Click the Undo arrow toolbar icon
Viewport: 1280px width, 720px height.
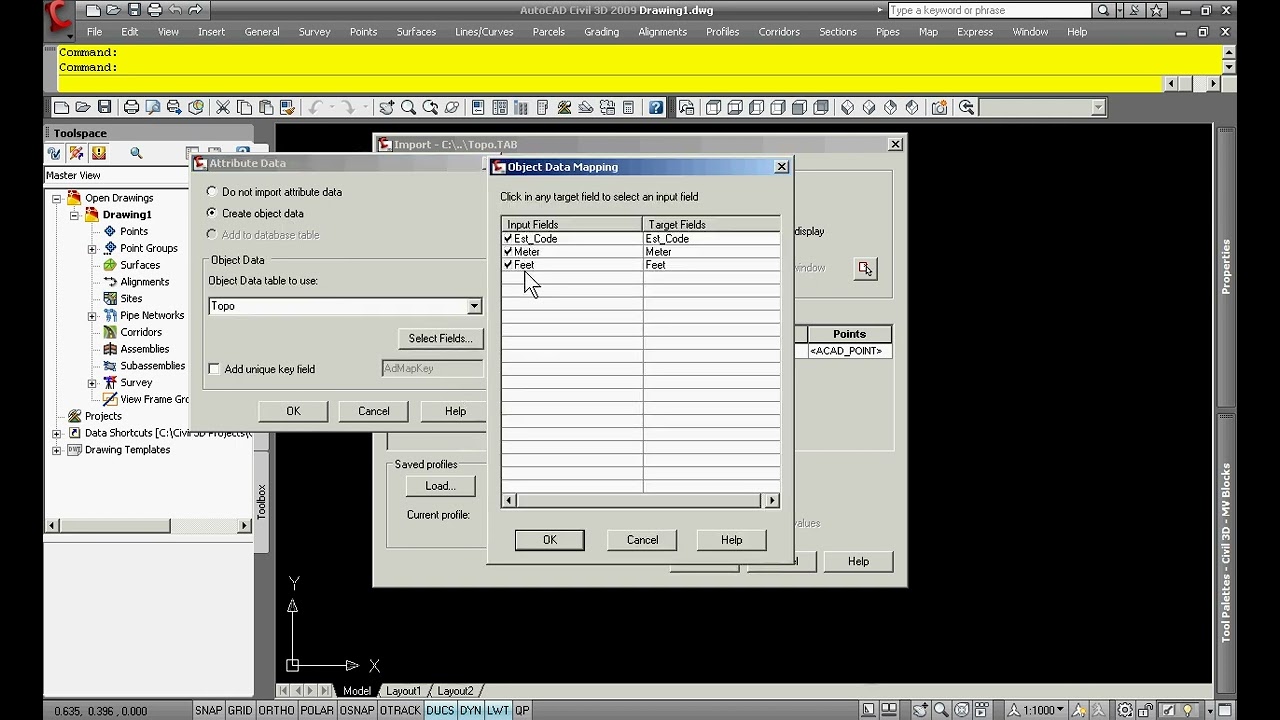pyautogui.click(x=315, y=107)
